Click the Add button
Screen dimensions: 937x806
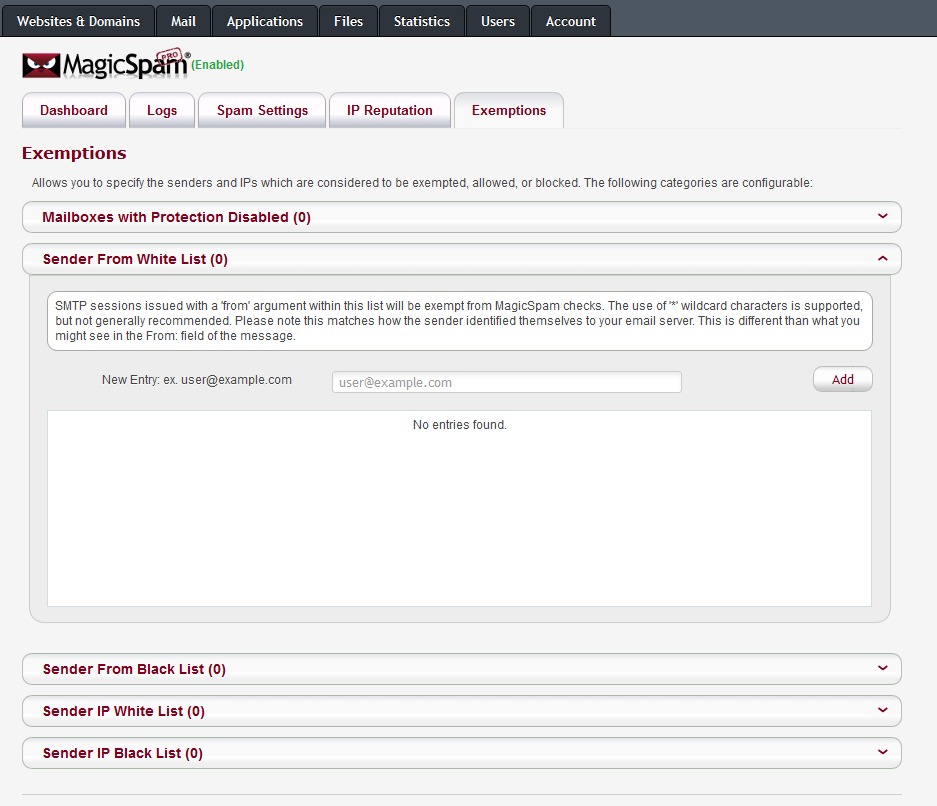point(843,379)
